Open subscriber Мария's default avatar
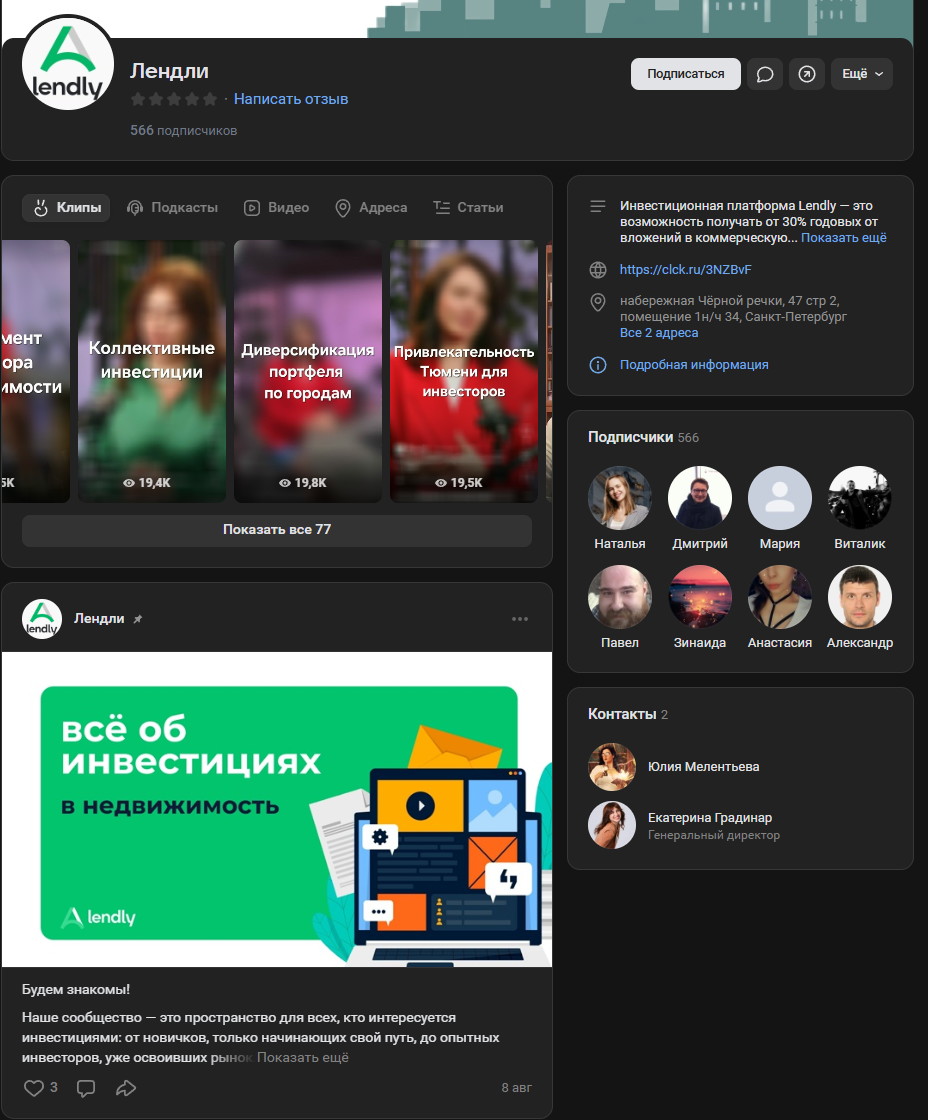 click(779, 498)
